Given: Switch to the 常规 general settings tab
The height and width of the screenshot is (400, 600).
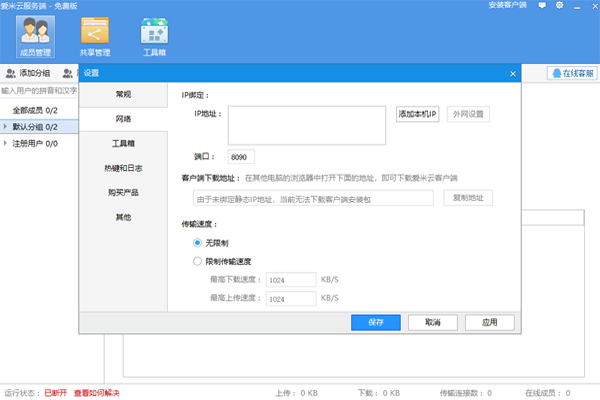Looking at the screenshot, I should click(x=123, y=94).
